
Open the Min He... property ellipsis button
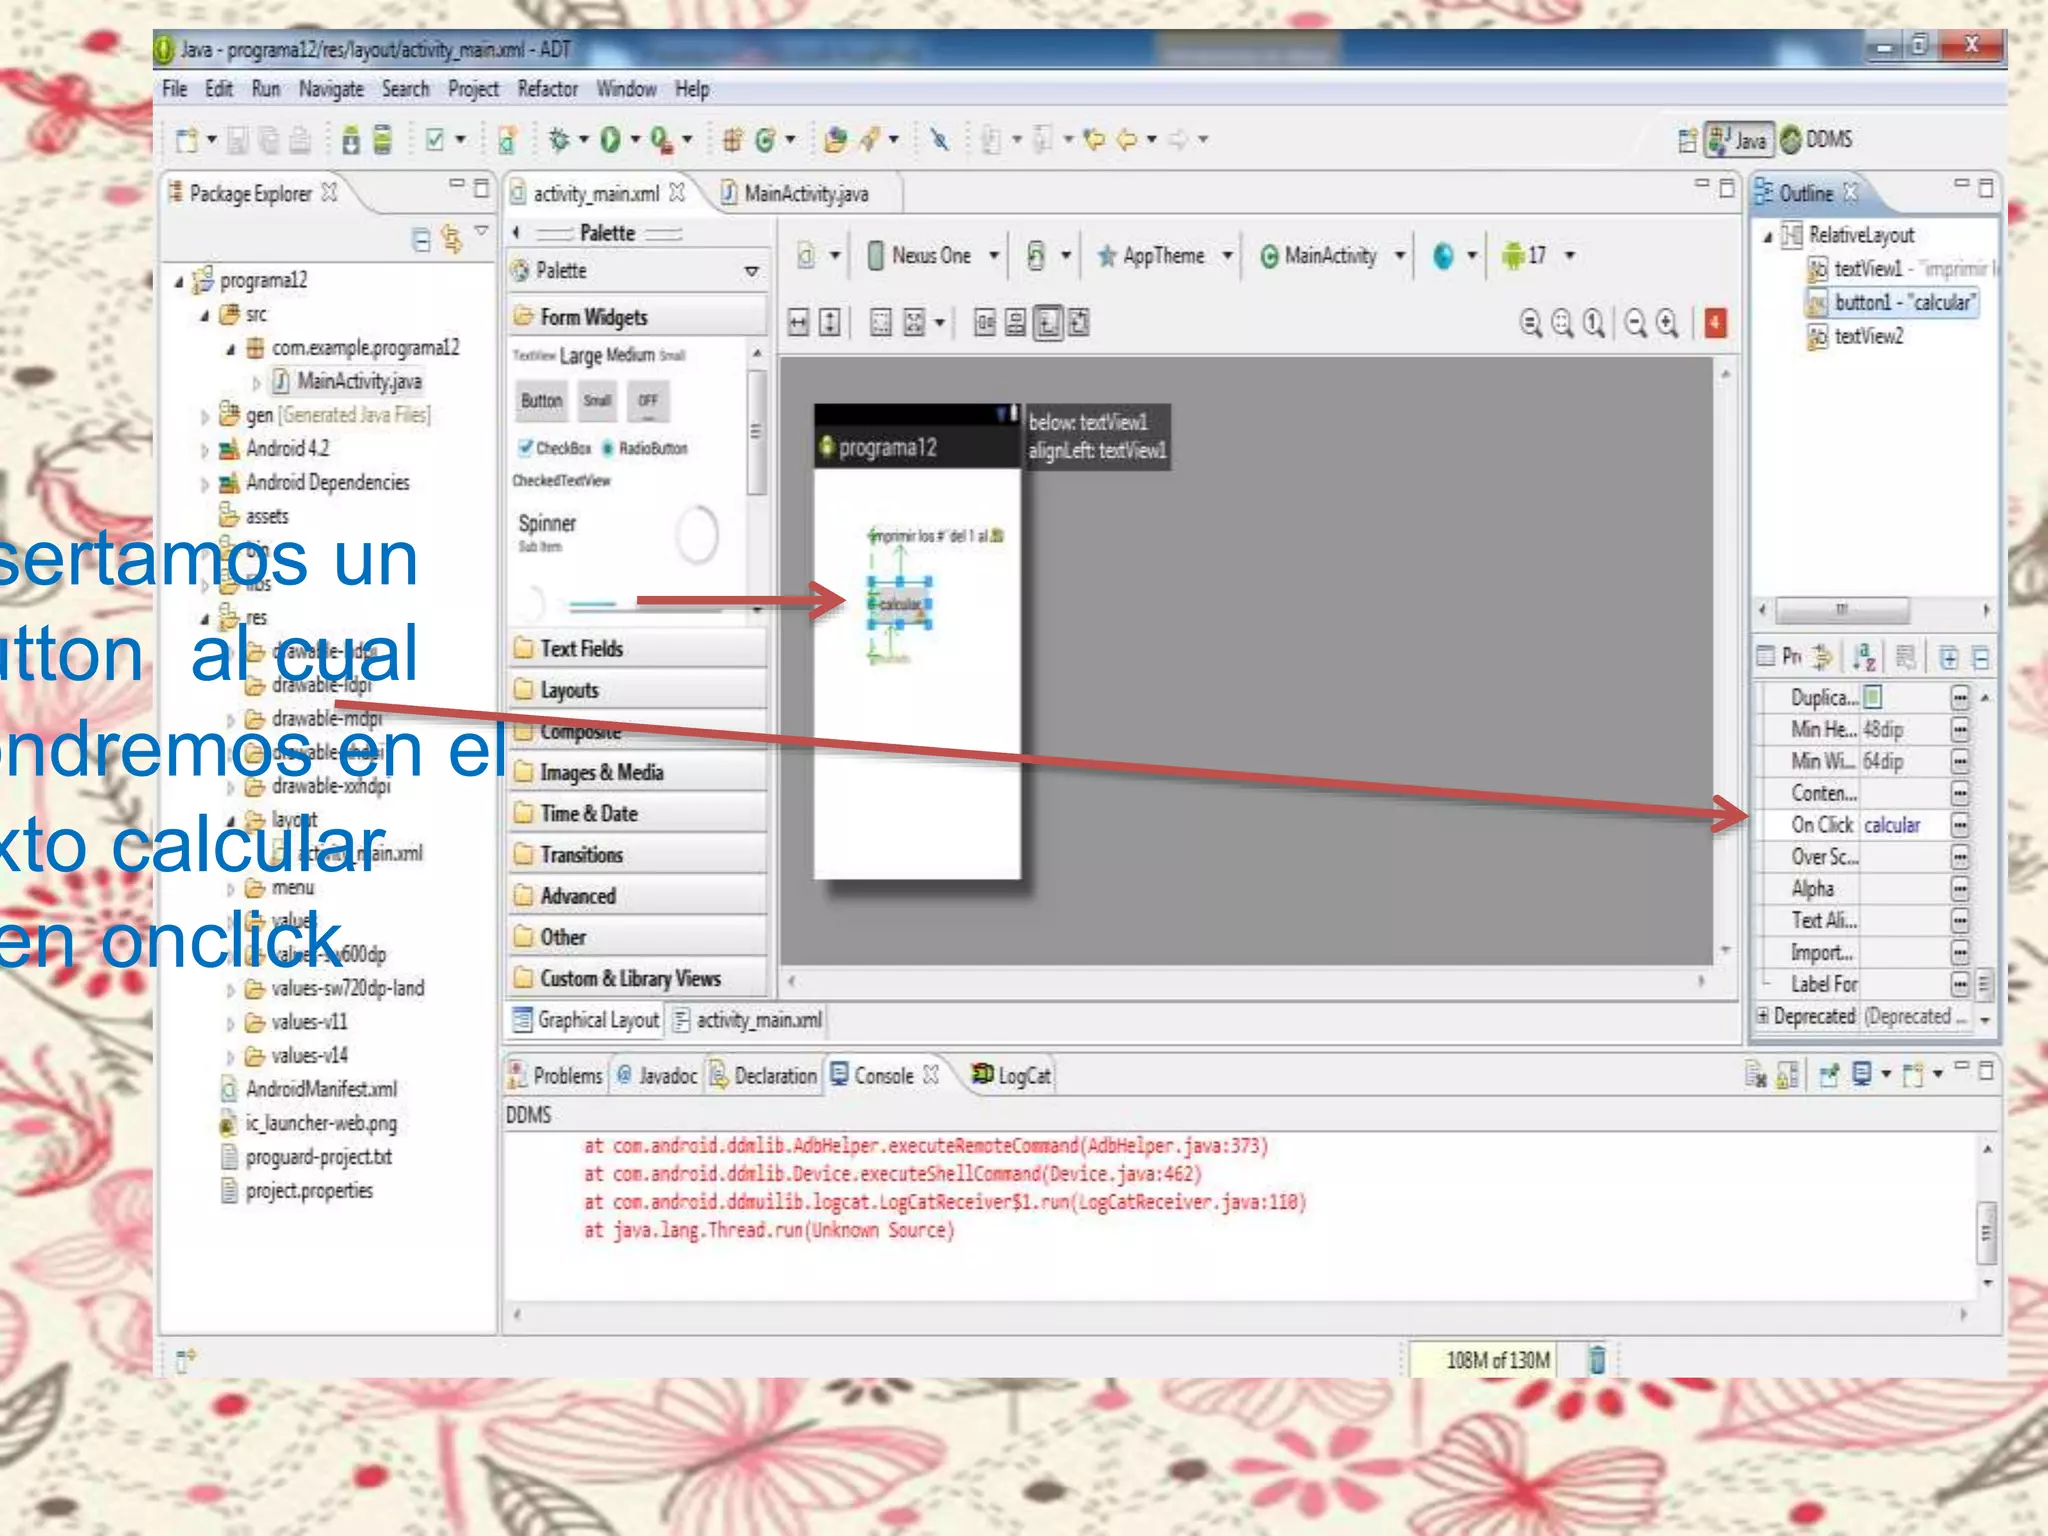click(x=1959, y=730)
